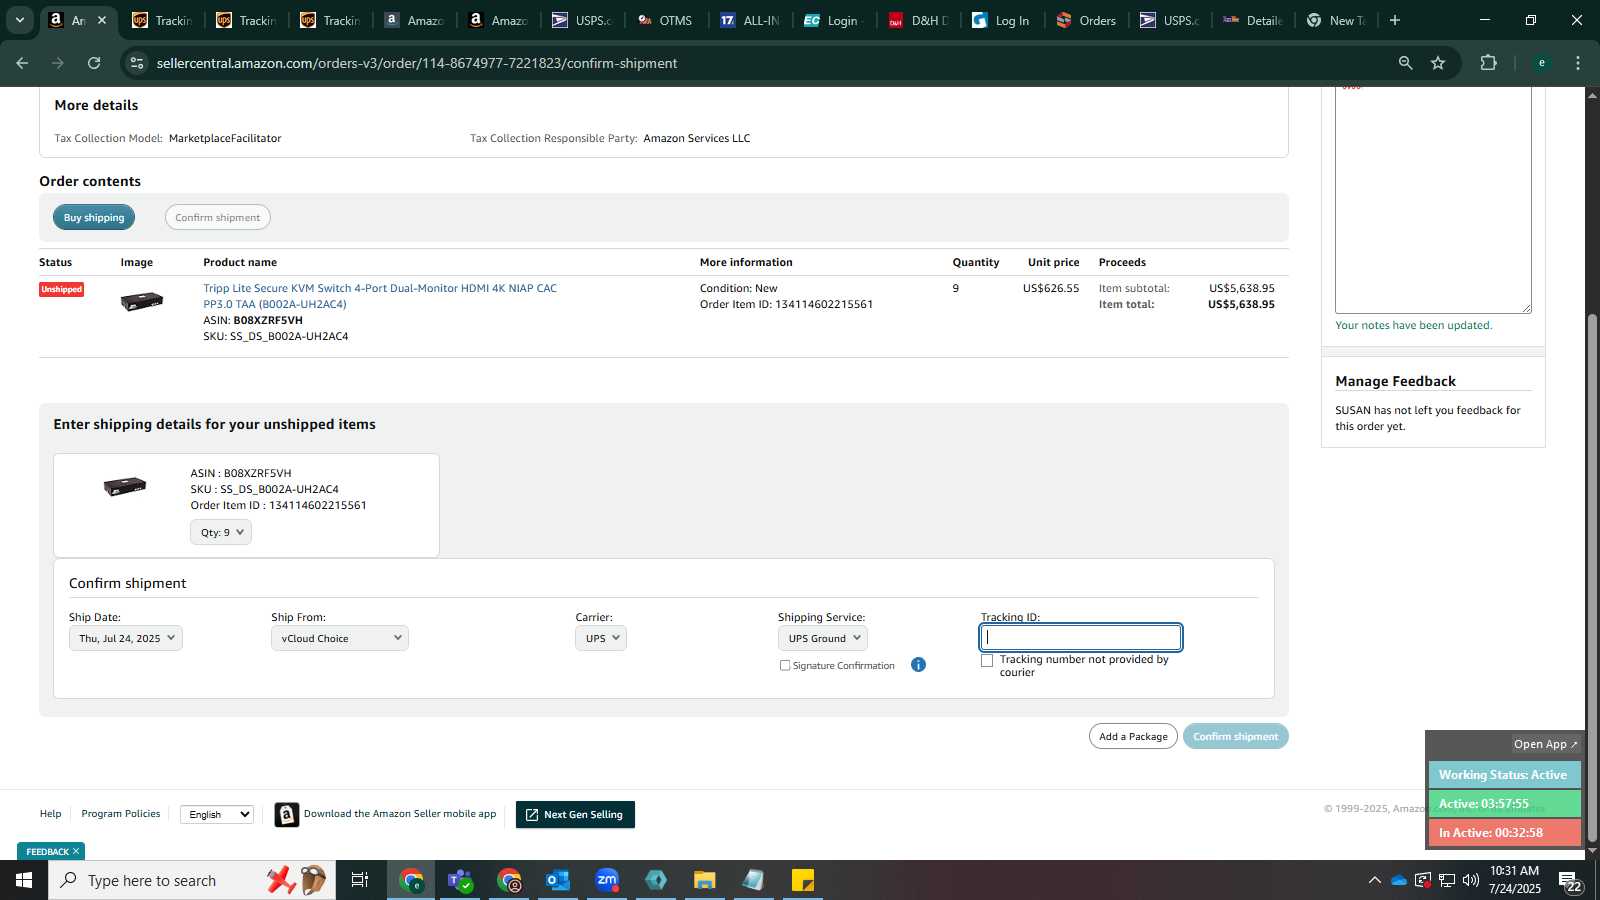The width and height of the screenshot is (1600, 900).
Task: Show hidden system tray icons
Action: click(x=1375, y=880)
